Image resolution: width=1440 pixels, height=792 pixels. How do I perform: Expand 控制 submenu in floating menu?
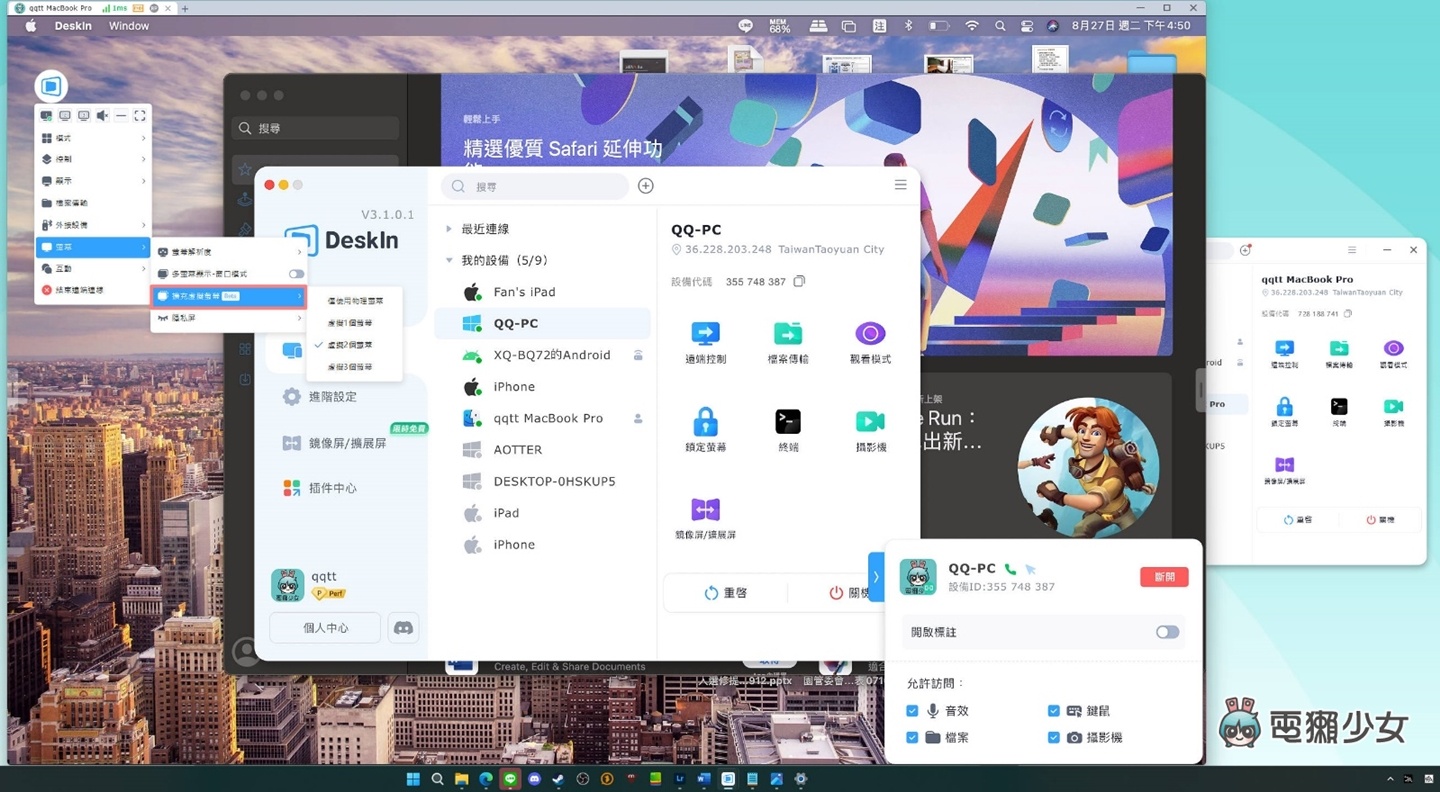tap(92, 159)
